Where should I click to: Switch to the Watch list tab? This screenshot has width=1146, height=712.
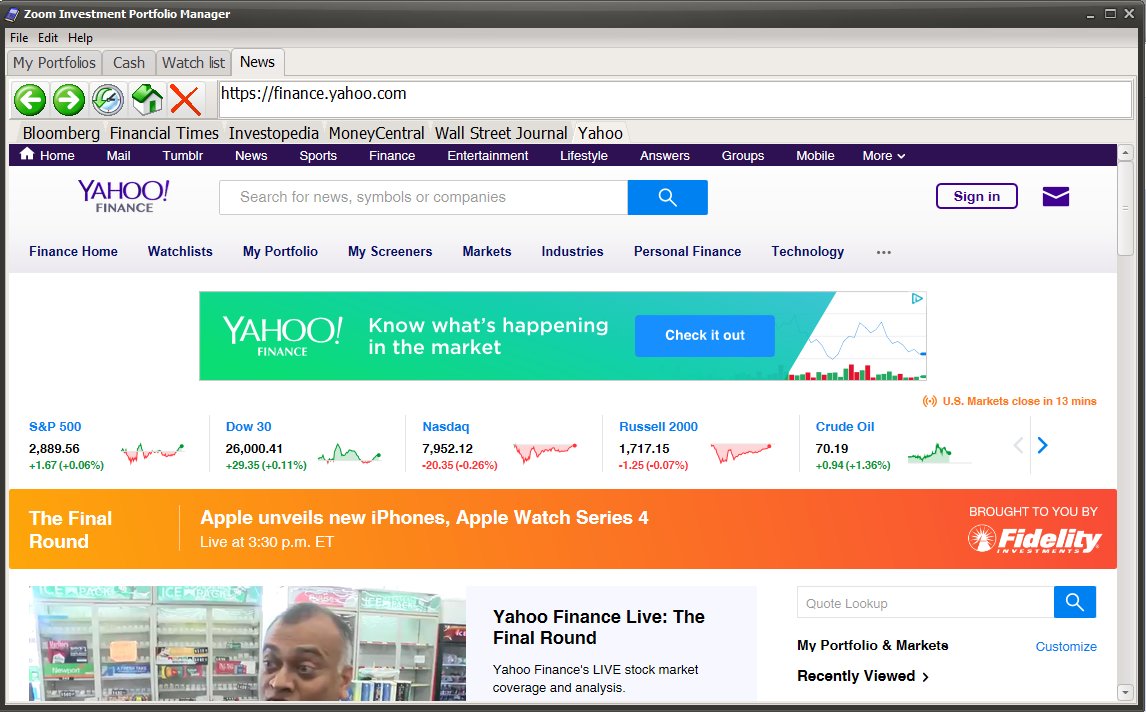click(193, 63)
